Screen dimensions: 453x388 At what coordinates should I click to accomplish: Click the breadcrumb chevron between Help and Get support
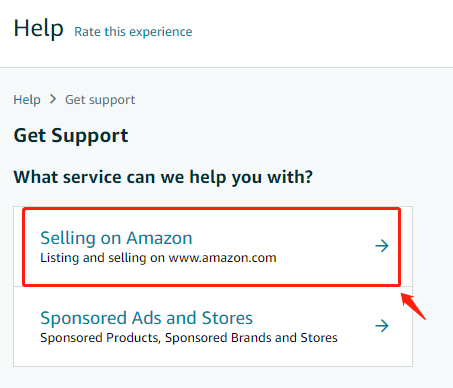pos(53,99)
